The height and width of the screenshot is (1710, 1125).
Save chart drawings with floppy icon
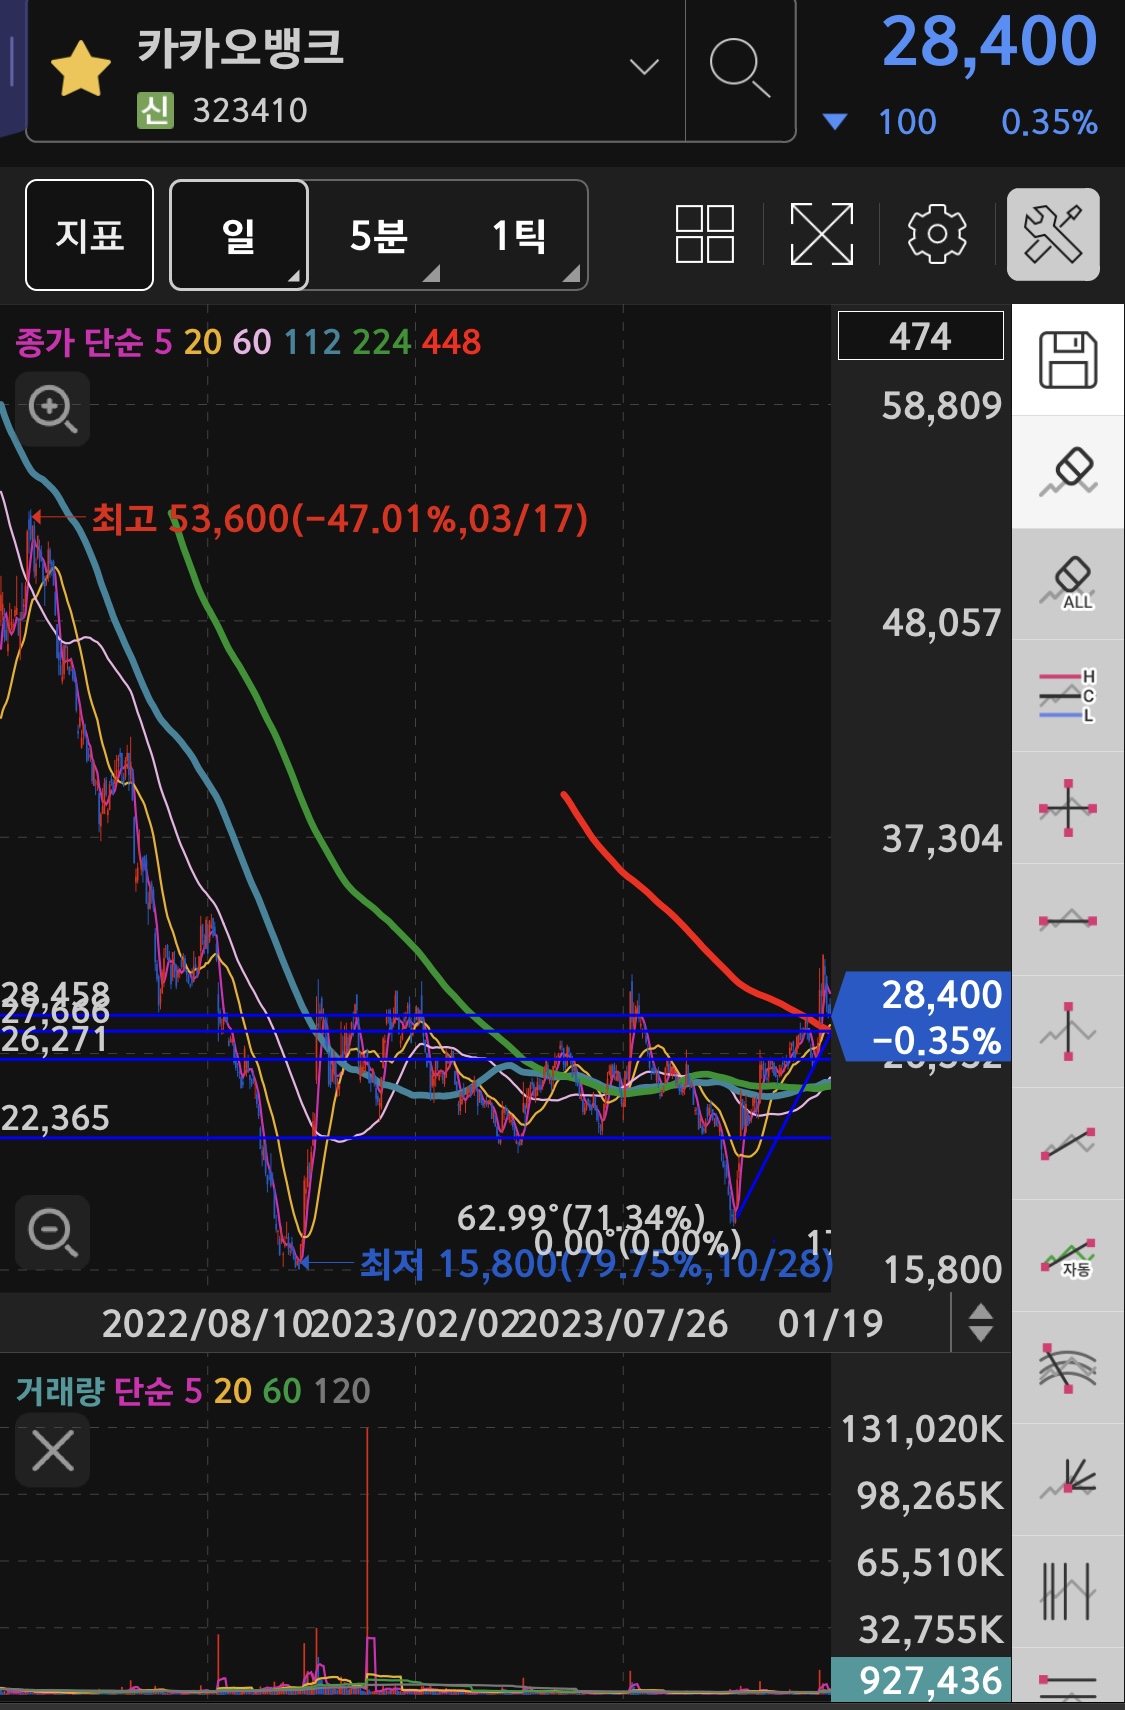1068,360
